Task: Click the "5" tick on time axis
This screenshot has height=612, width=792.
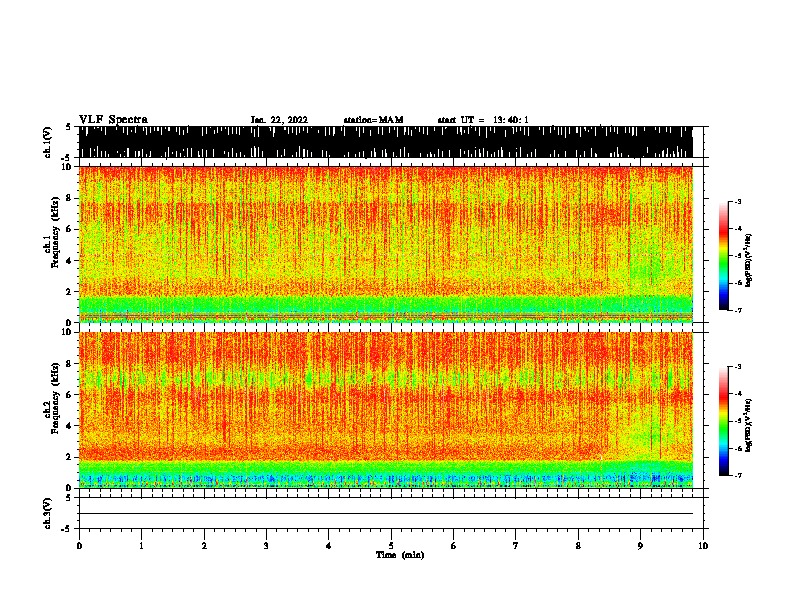Action: click(x=391, y=546)
